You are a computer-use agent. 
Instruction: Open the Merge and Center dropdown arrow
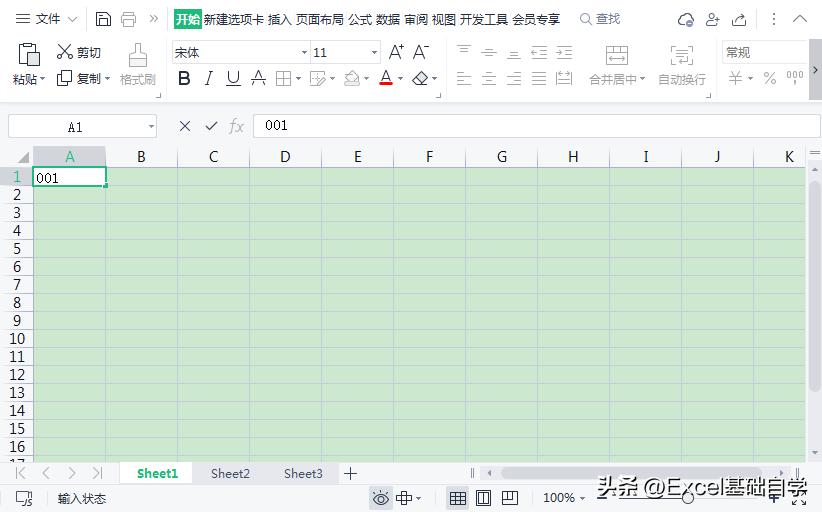click(x=642, y=79)
